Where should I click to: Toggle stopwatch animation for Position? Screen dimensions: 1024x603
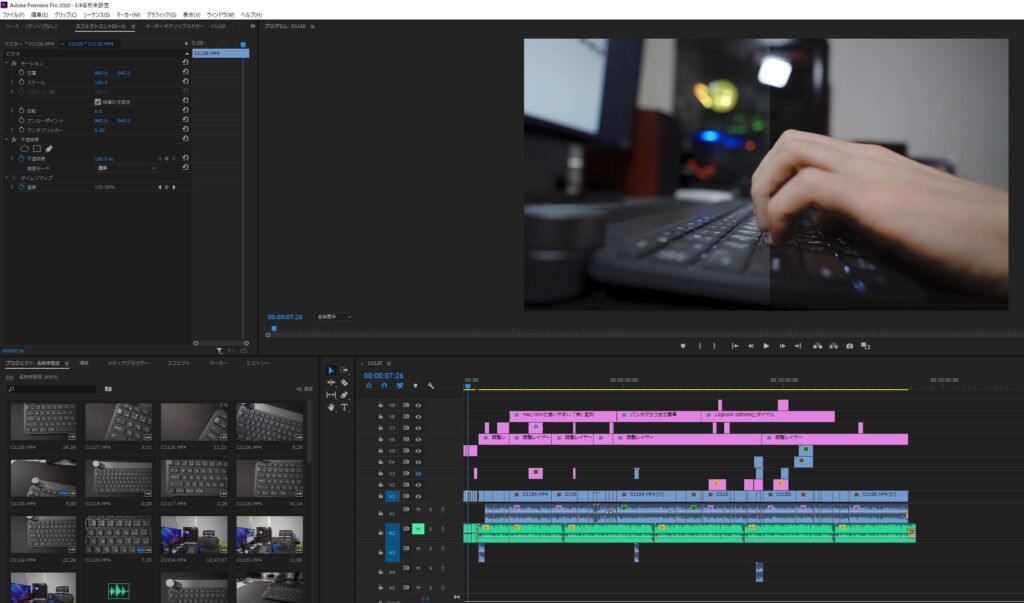[22, 73]
